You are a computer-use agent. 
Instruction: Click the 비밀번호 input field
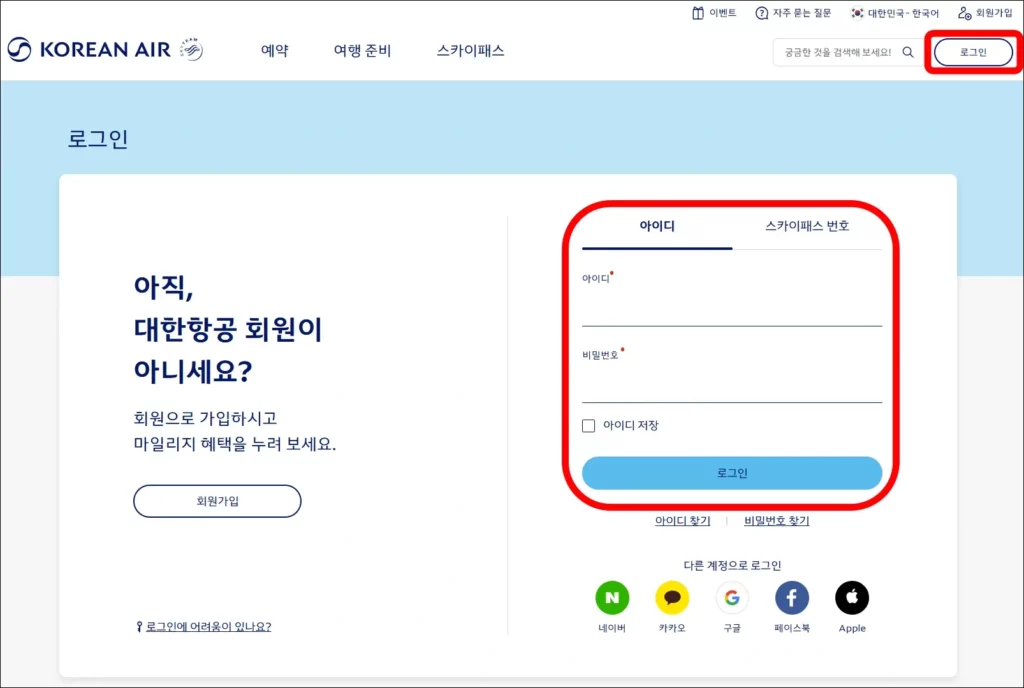(732, 384)
